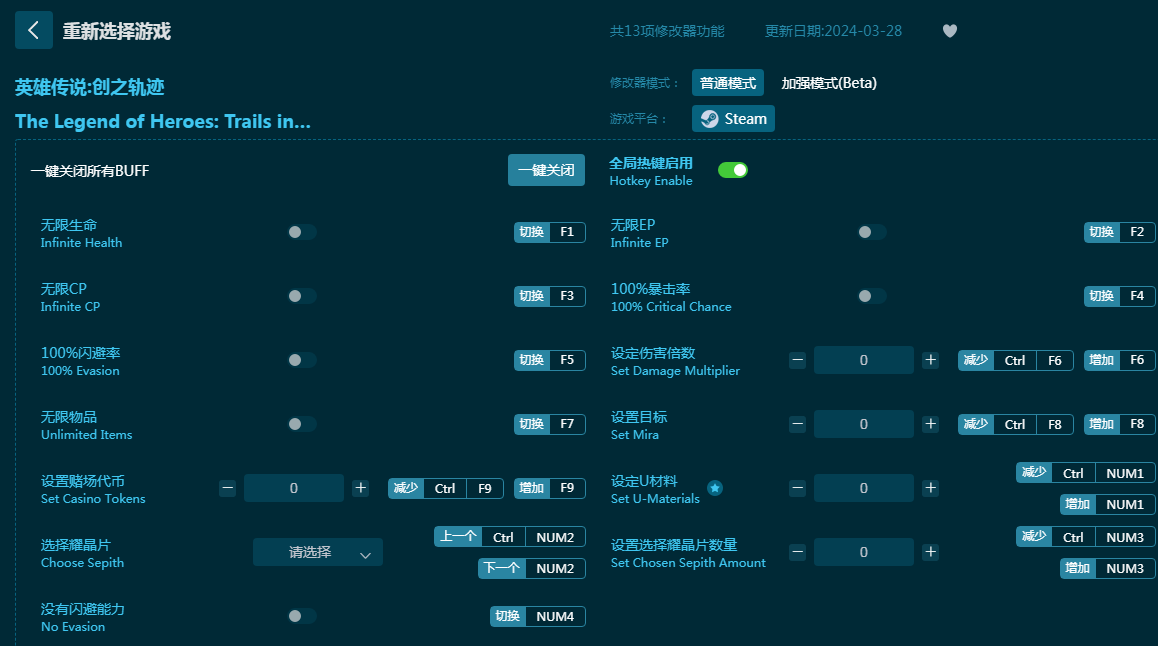
Task: Click 切换 NUM4 hotkey for No Evasion
Action: tap(538, 616)
